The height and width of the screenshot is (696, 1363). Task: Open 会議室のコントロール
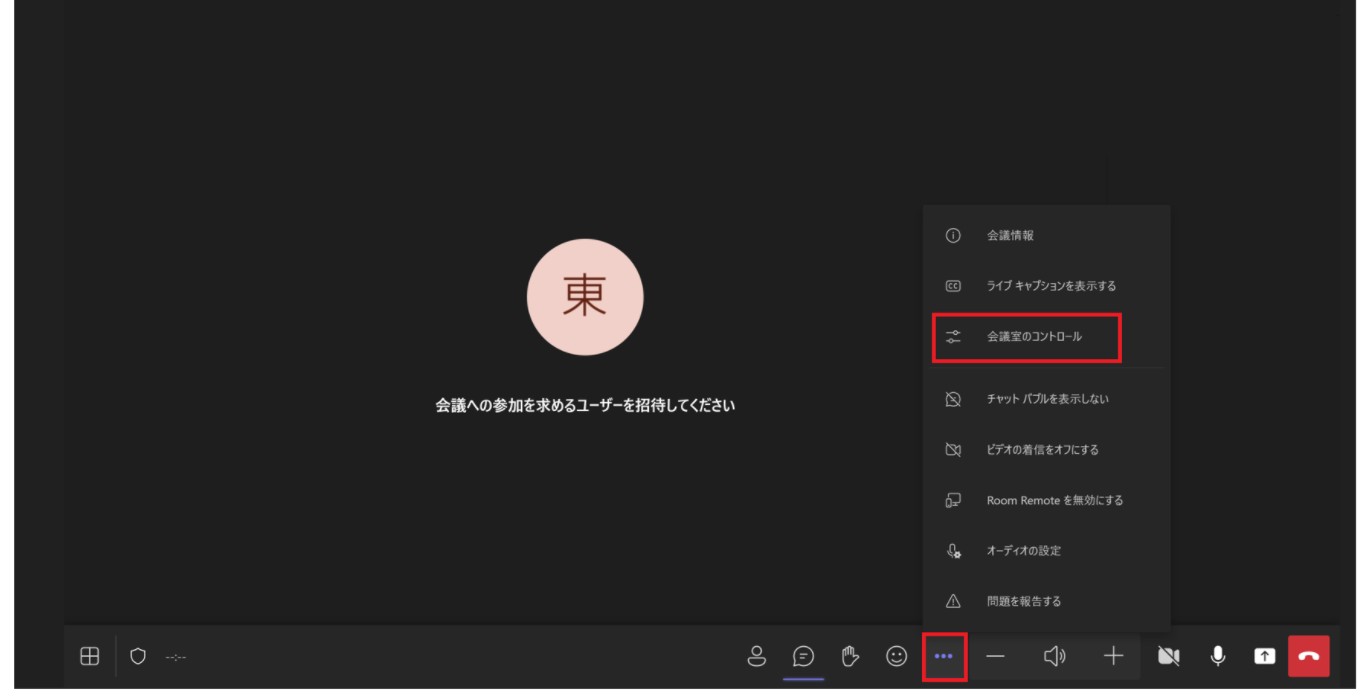point(1046,337)
